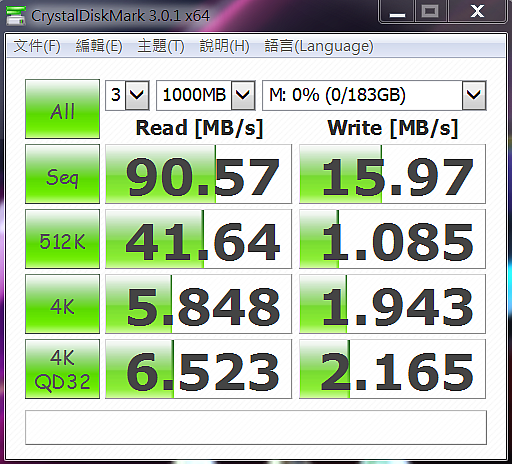The width and height of the screenshot is (512, 464).
Task: Run all benchmarks with the All button
Action: (x=62, y=109)
